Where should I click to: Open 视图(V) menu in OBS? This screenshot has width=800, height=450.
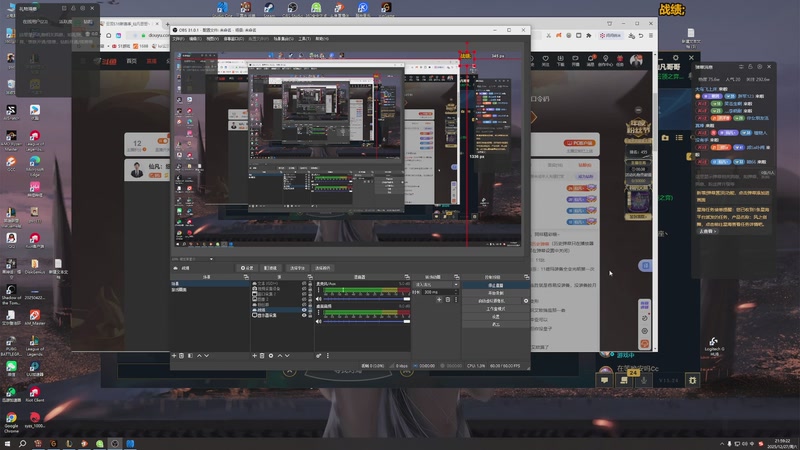[212, 39]
